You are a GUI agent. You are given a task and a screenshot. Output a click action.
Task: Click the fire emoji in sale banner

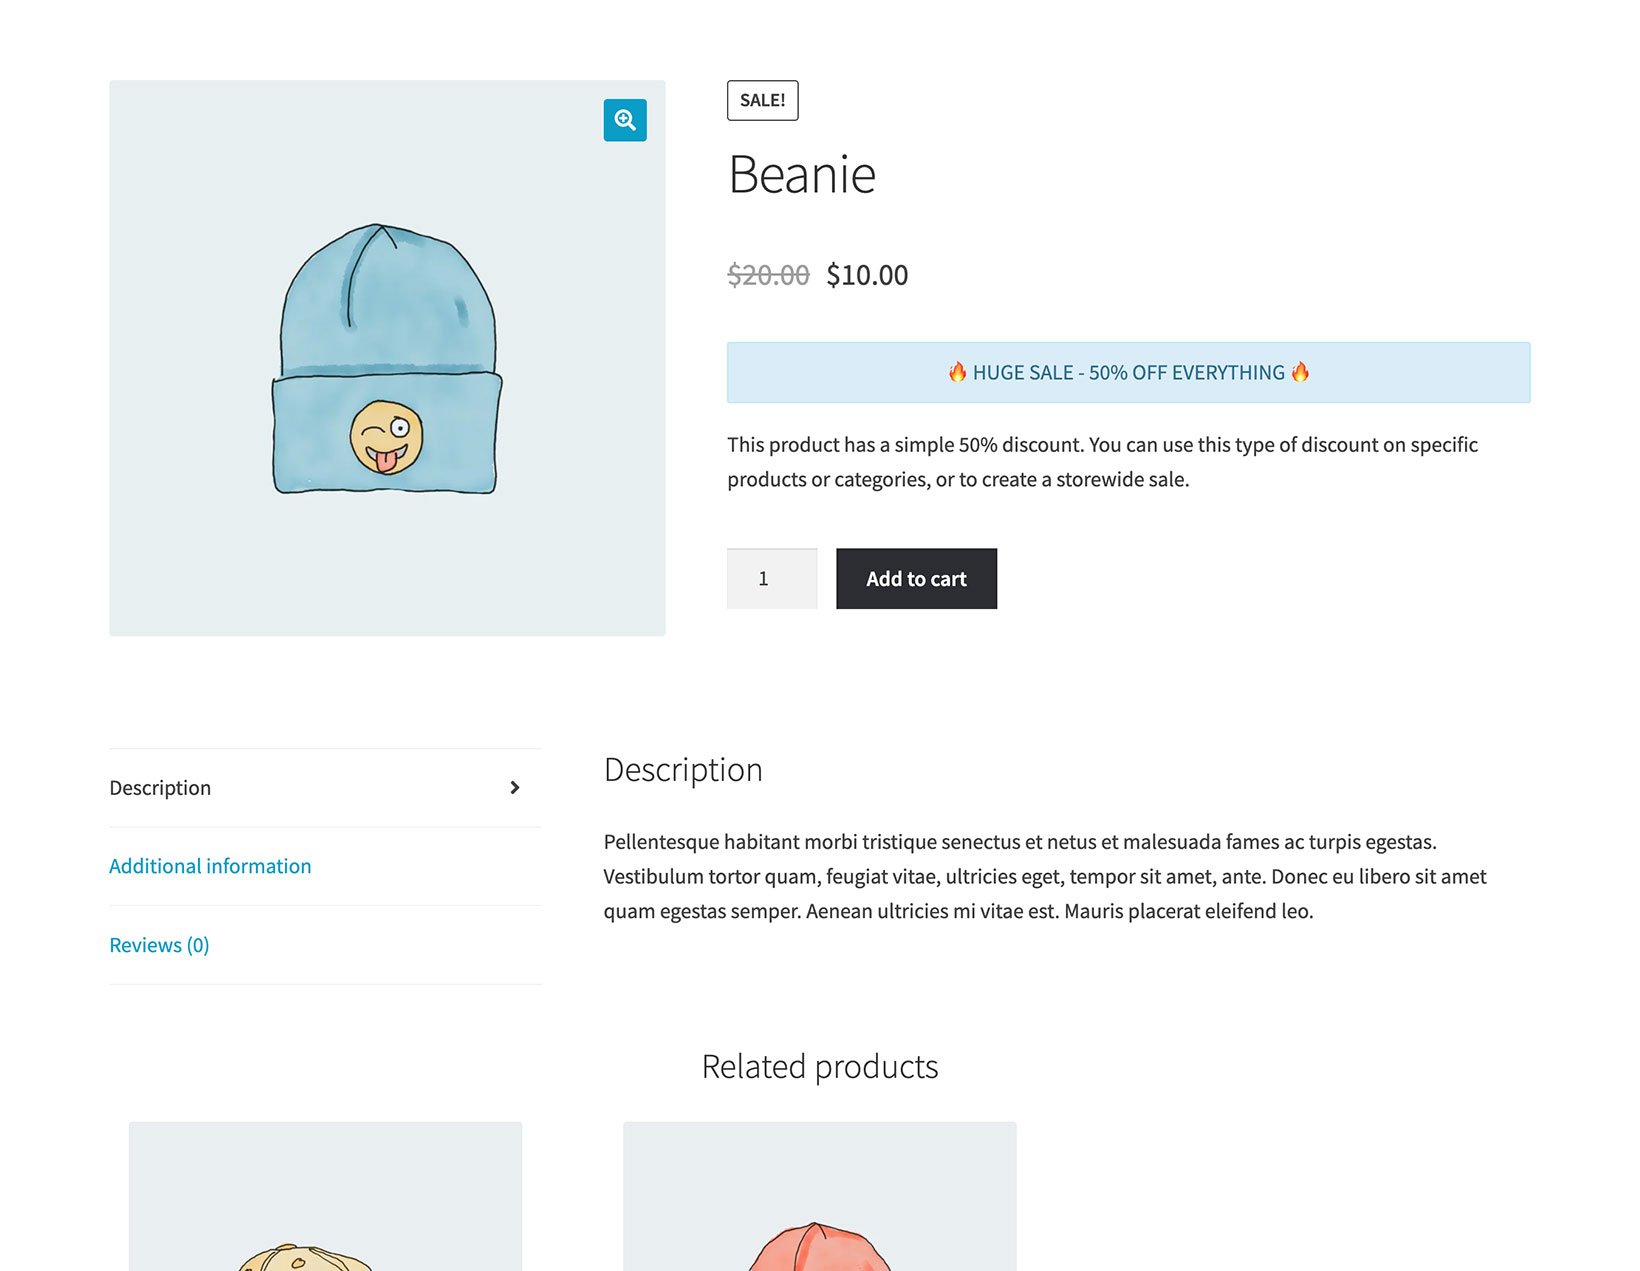(x=956, y=371)
